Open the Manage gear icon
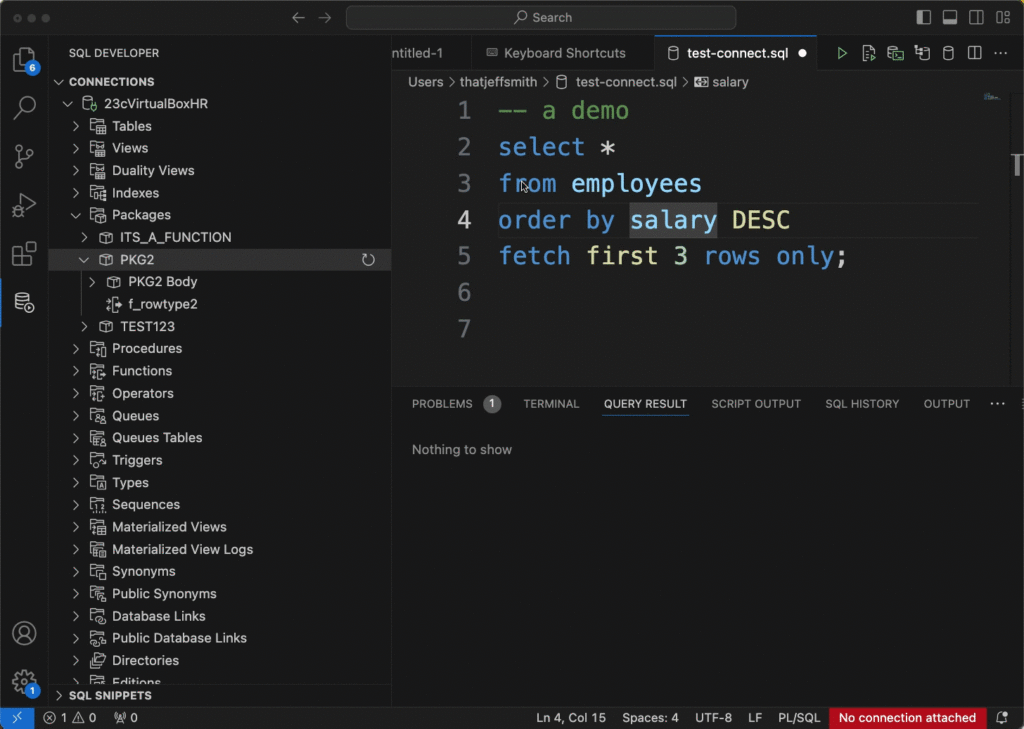Screen dimensions: 1024x729 point(24,682)
